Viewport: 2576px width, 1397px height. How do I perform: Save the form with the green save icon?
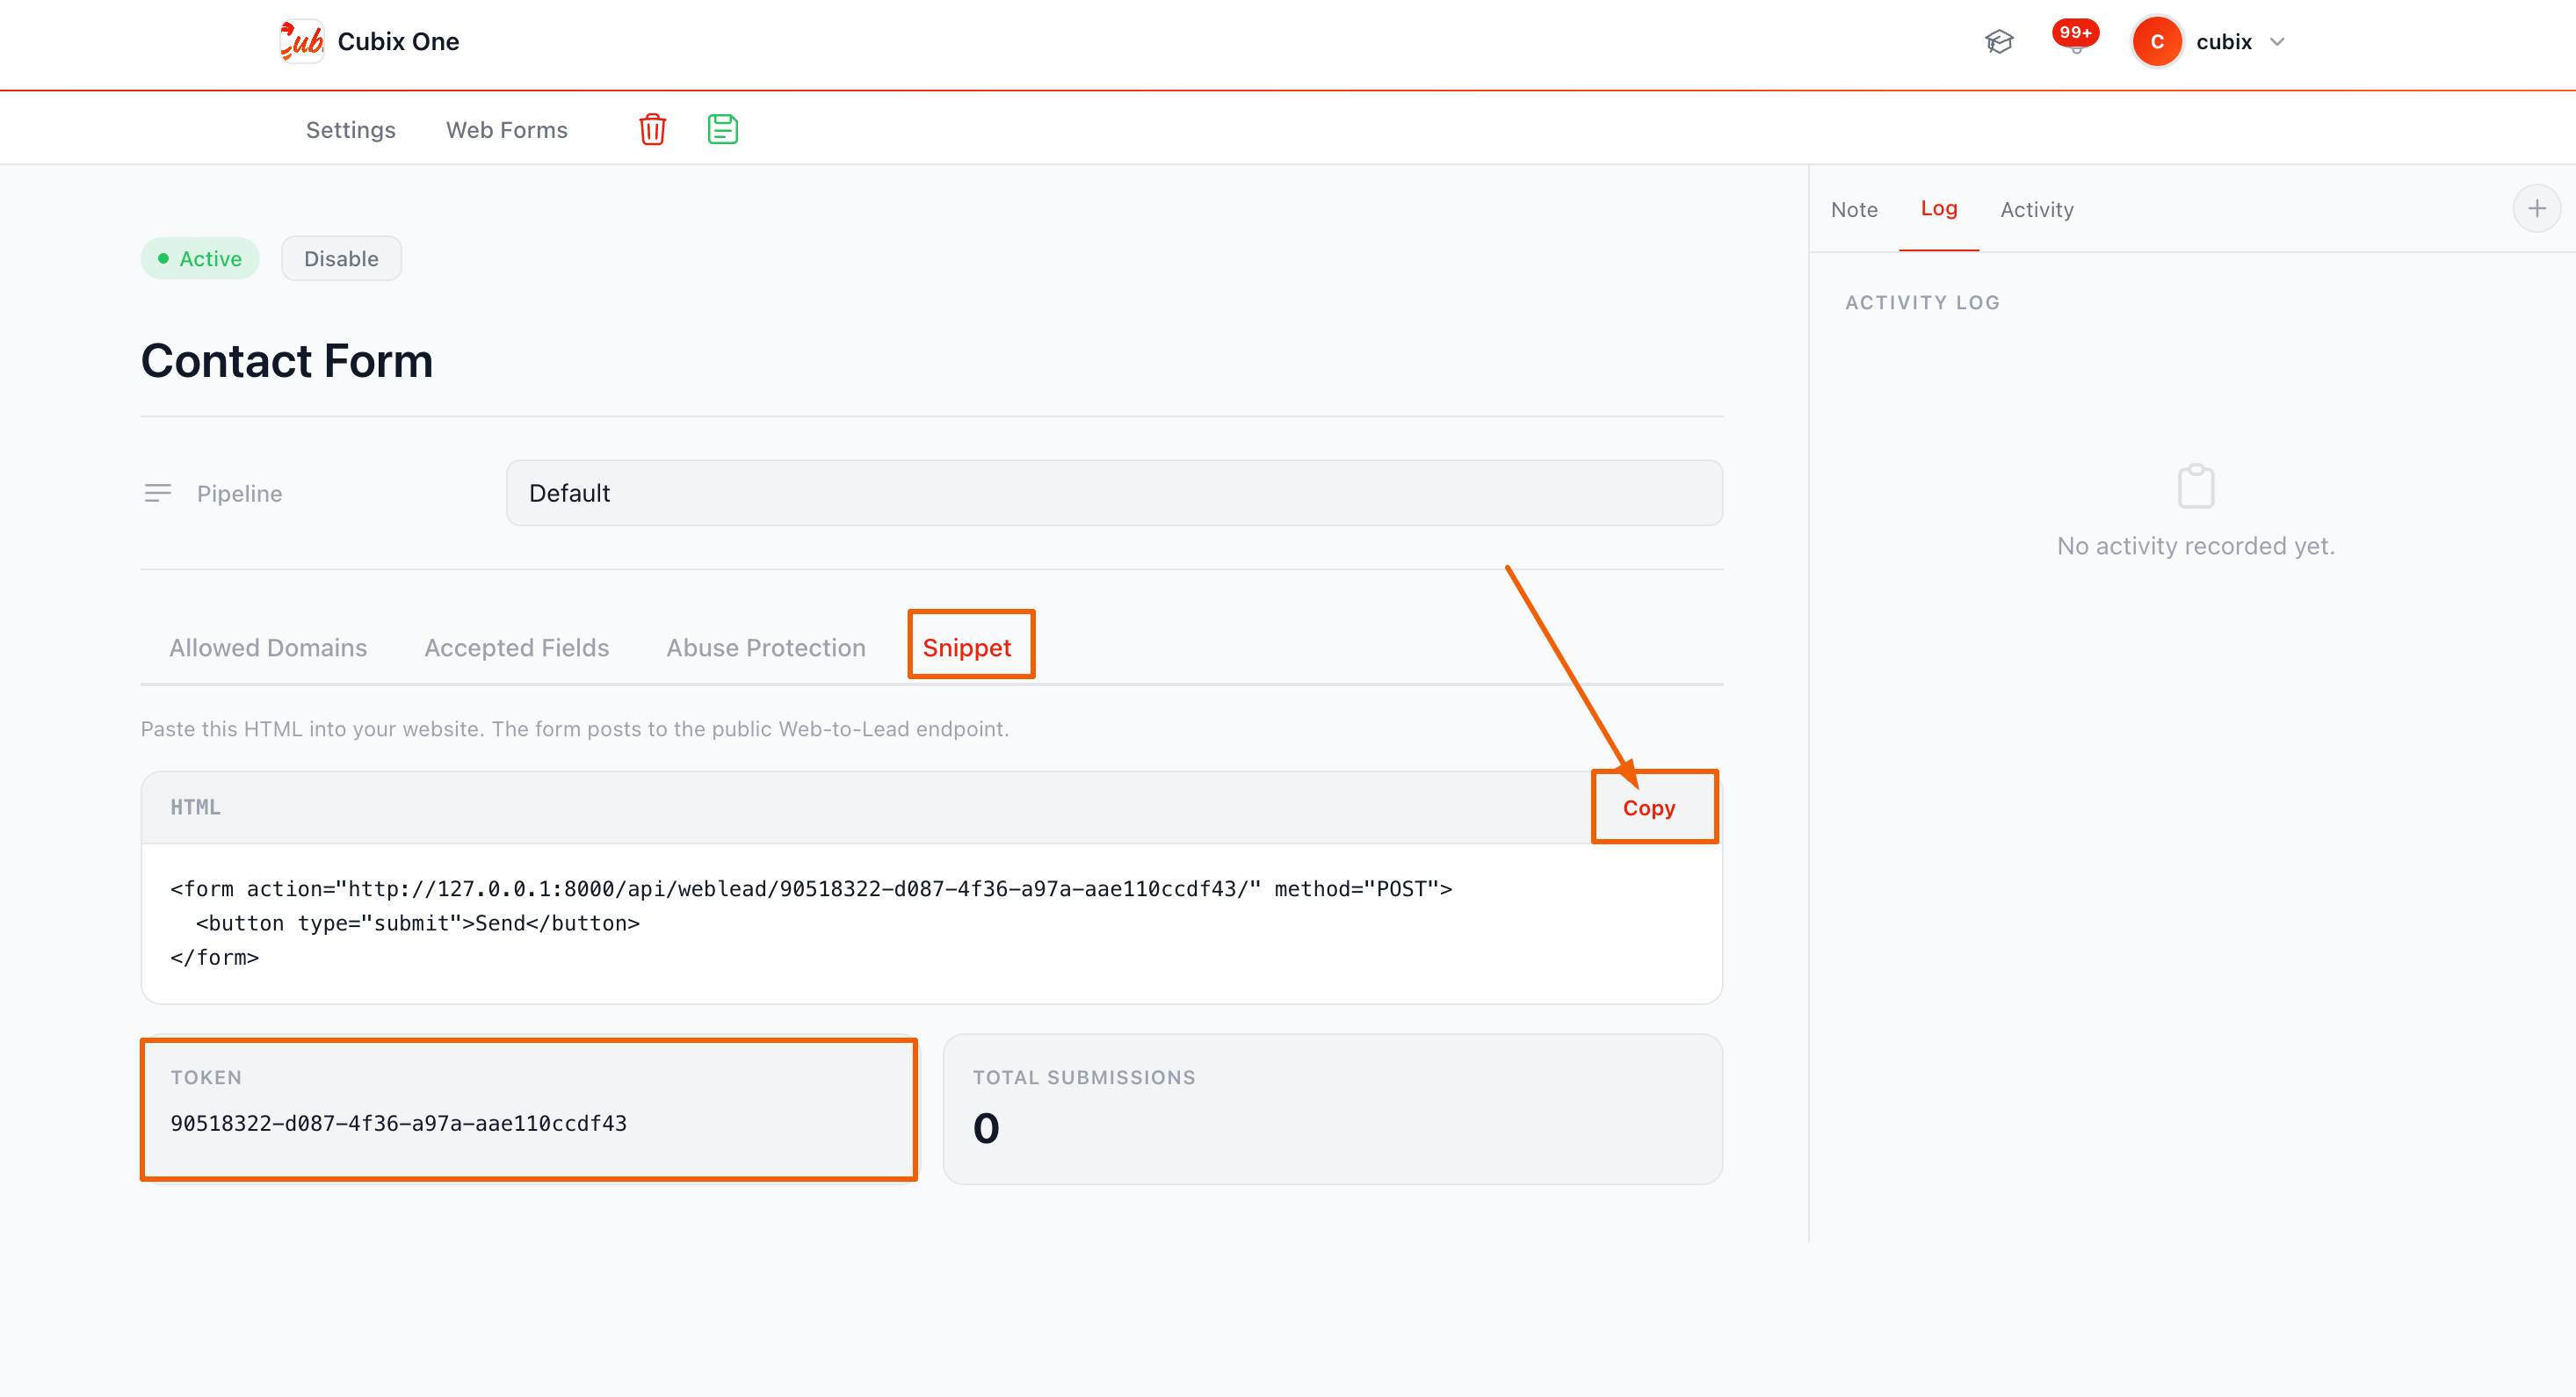click(722, 129)
